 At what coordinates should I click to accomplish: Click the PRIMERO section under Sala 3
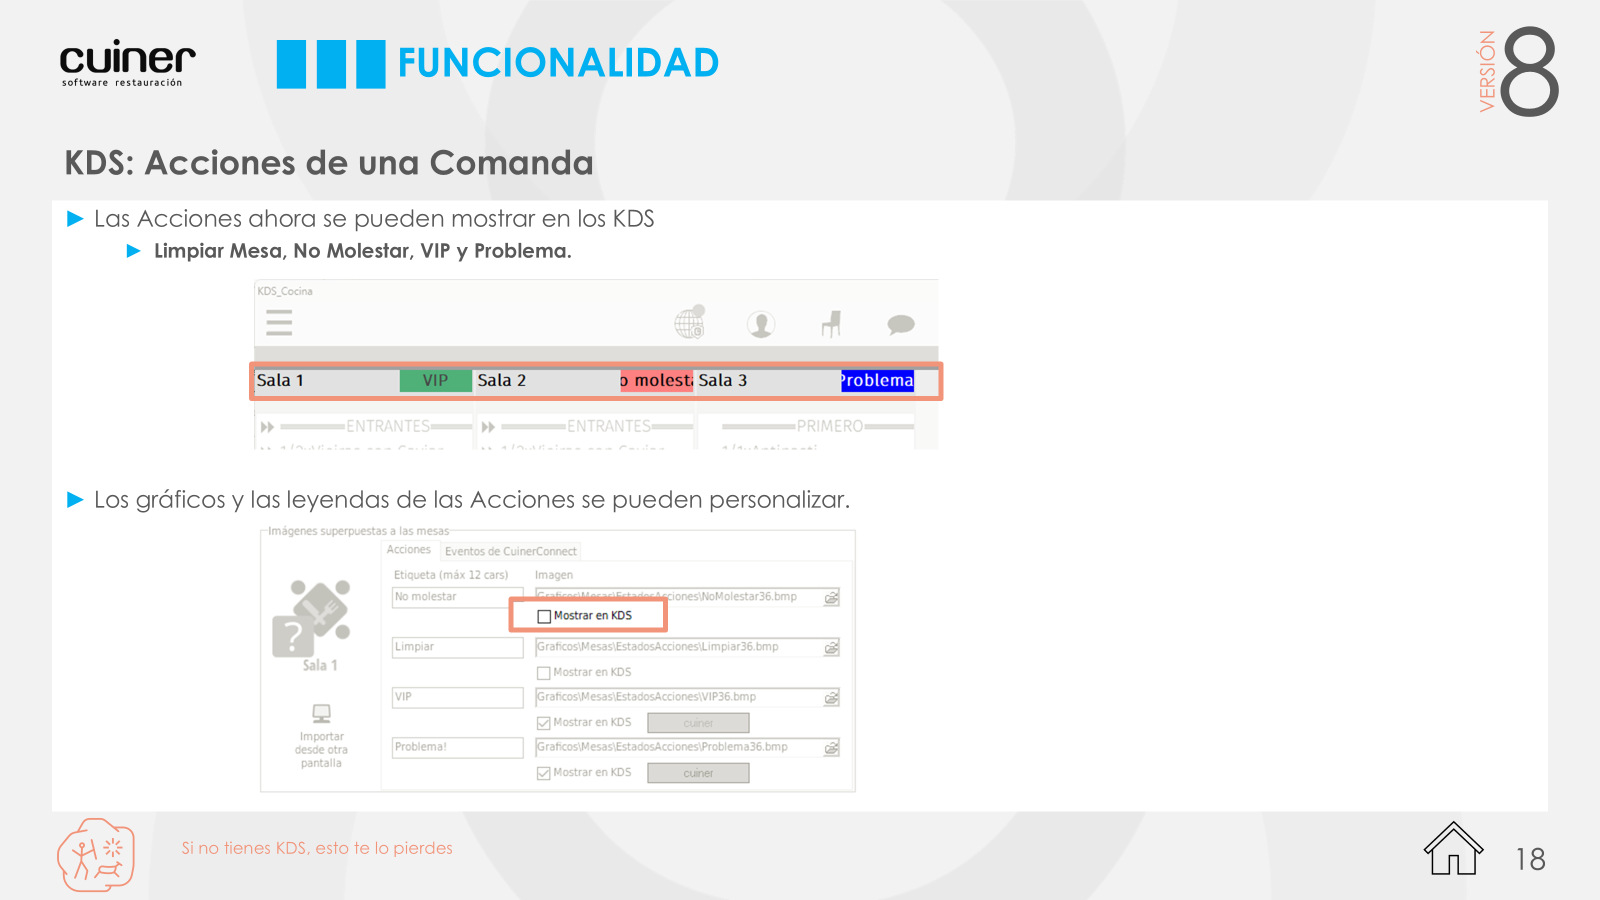point(829,426)
